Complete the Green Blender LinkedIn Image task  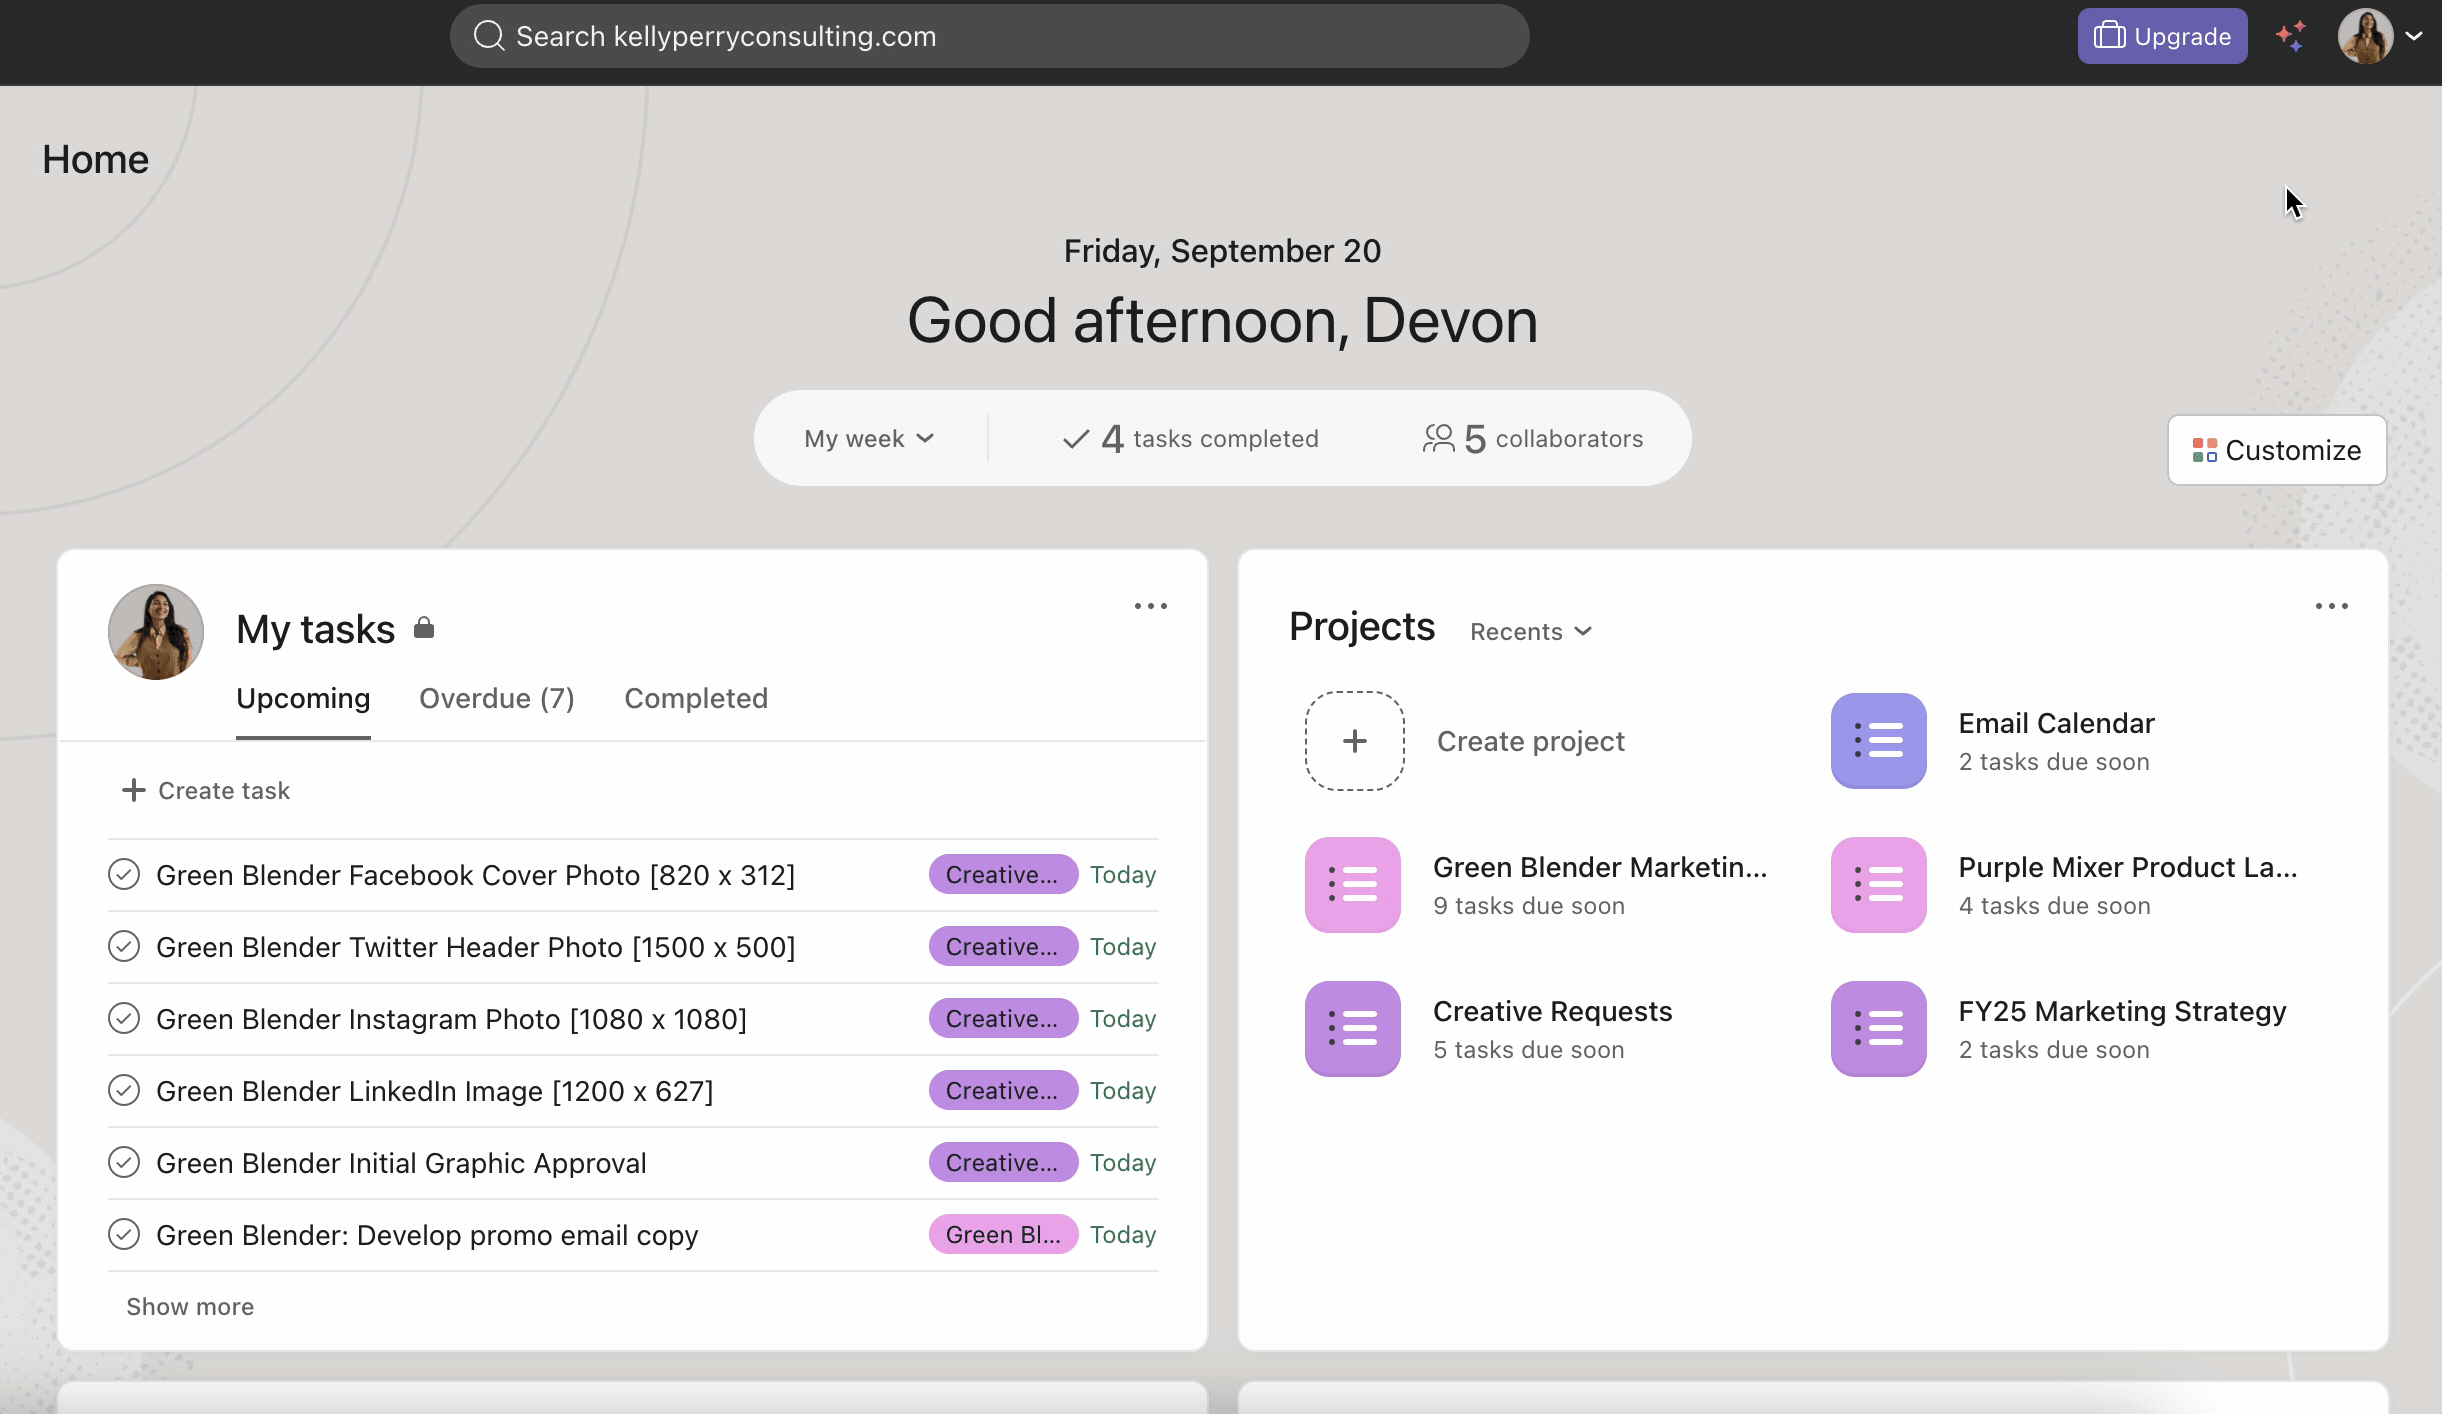click(124, 1091)
